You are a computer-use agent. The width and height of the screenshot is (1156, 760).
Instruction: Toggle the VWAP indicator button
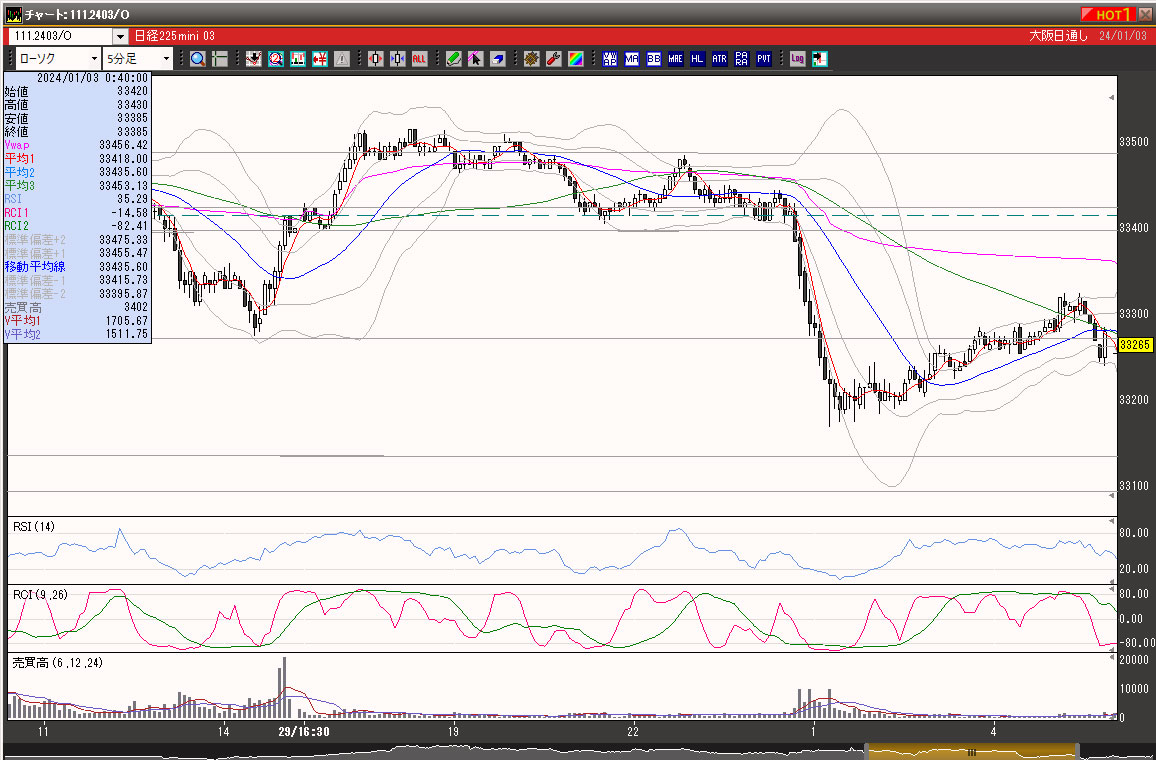(610, 59)
